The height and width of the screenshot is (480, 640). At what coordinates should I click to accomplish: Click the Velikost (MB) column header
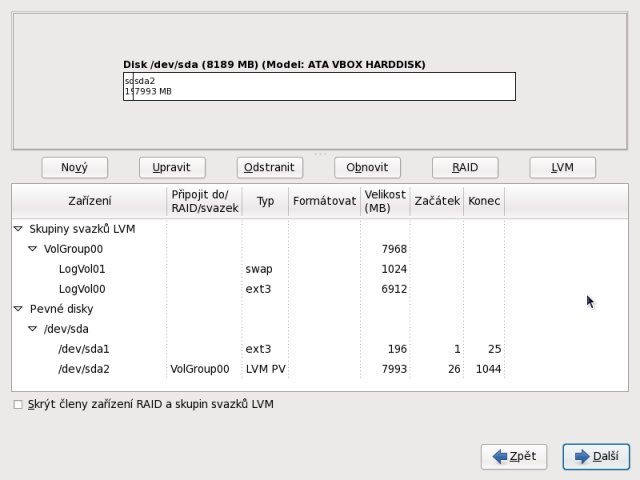[385, 201]
